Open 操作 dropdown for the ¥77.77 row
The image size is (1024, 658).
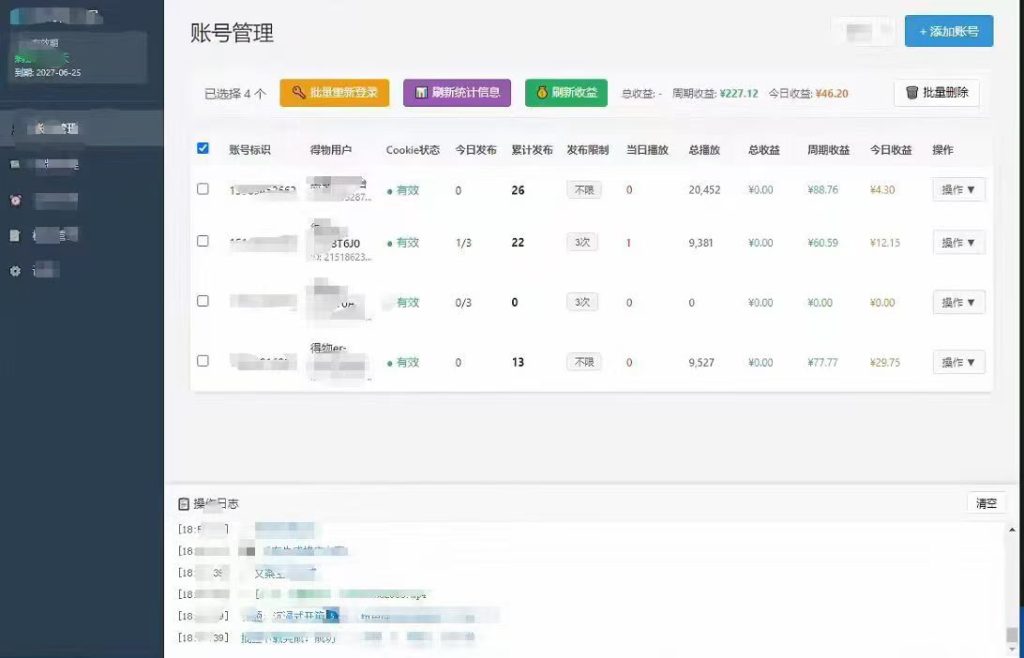click(958, 362)
